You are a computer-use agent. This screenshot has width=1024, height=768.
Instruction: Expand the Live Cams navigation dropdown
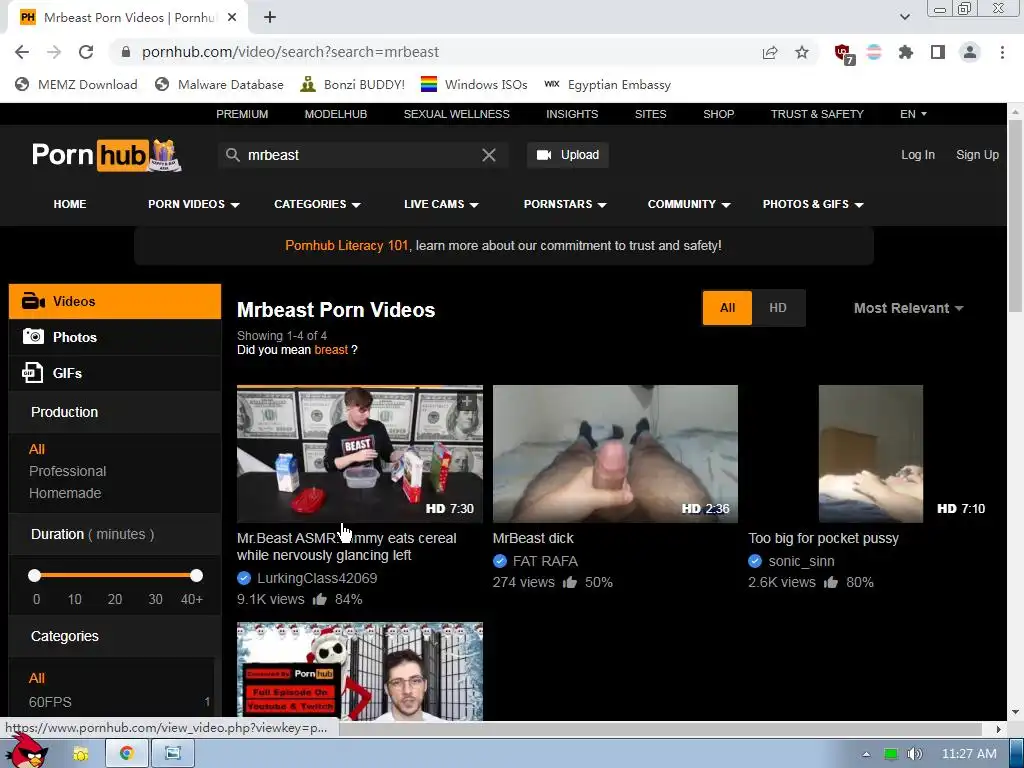(441, 204)
